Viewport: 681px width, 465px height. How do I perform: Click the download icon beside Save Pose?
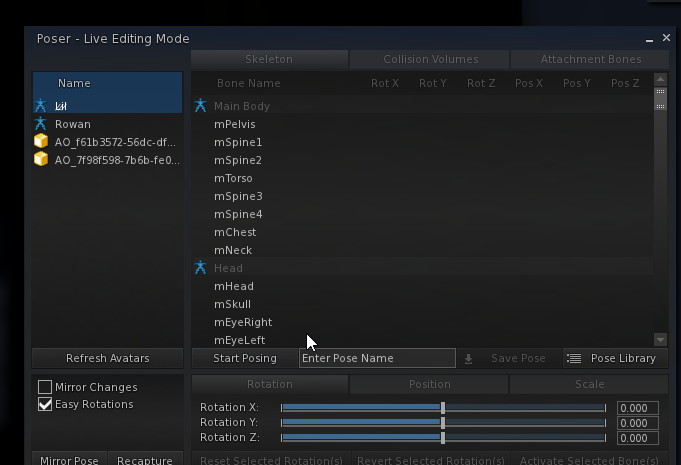pyautogui.click(x=468, y=359)
